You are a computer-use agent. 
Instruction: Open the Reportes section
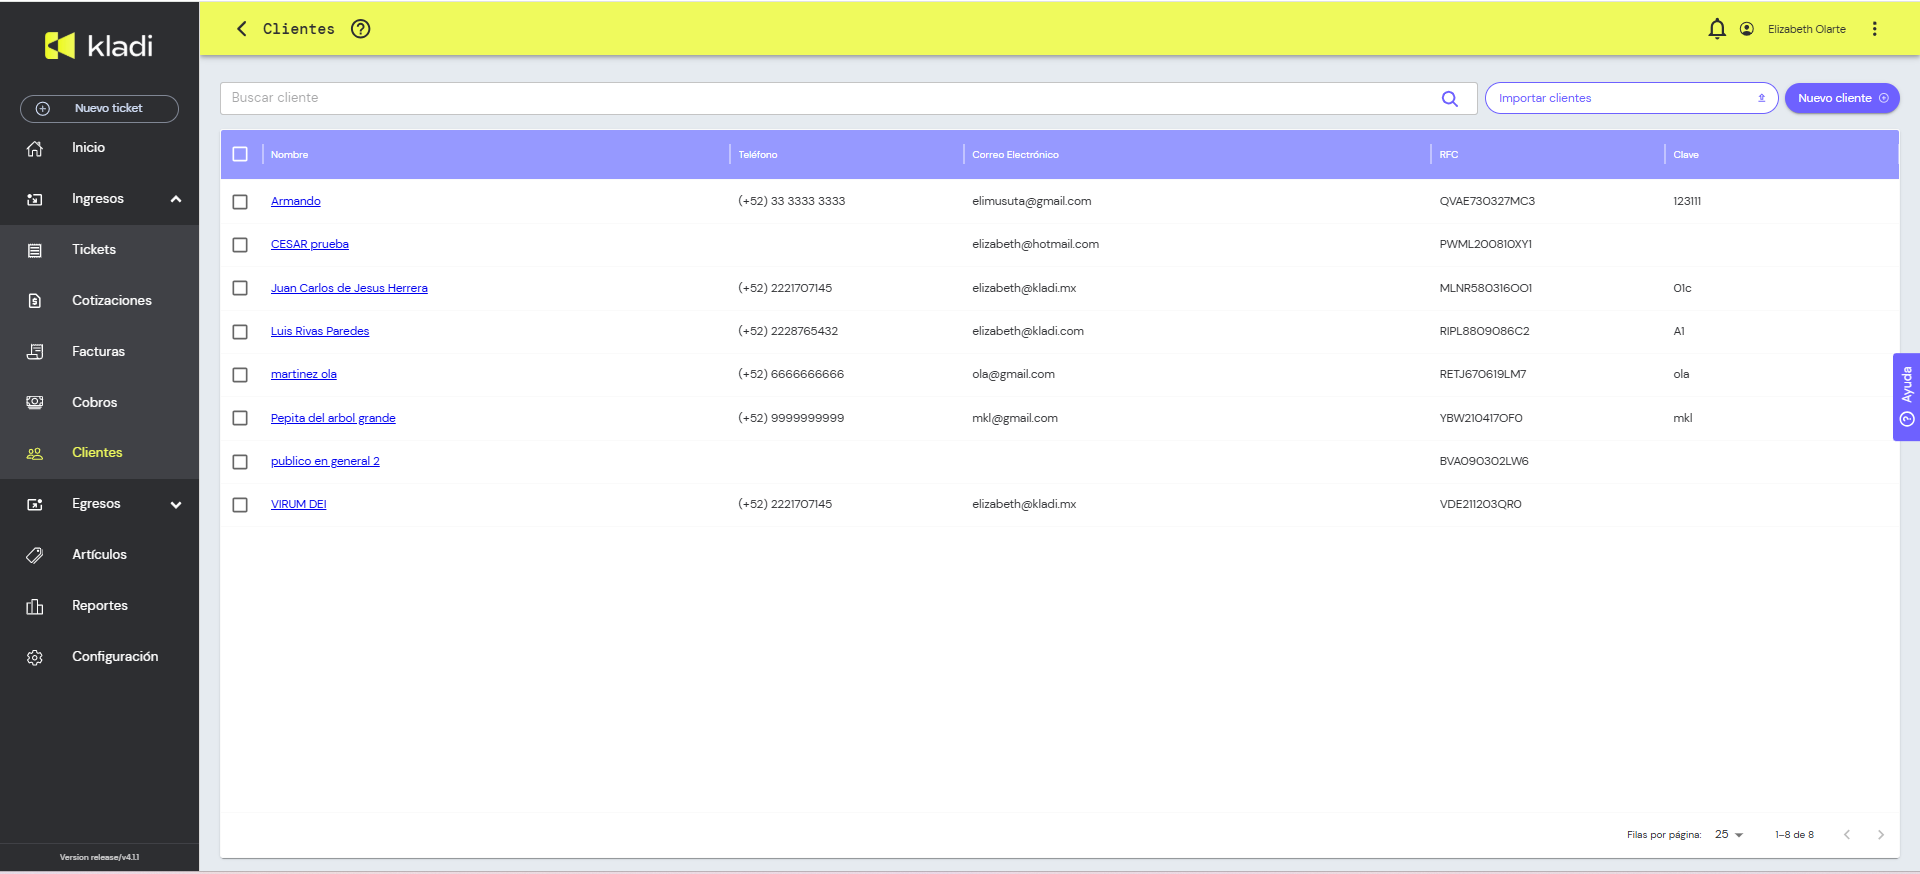[x=99, y=606]
